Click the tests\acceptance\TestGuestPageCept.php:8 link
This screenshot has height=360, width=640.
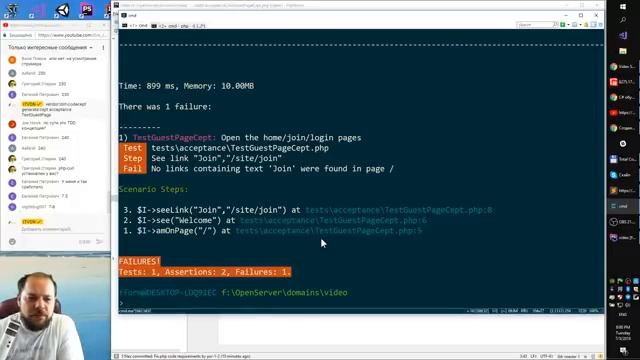coord(399,210)
